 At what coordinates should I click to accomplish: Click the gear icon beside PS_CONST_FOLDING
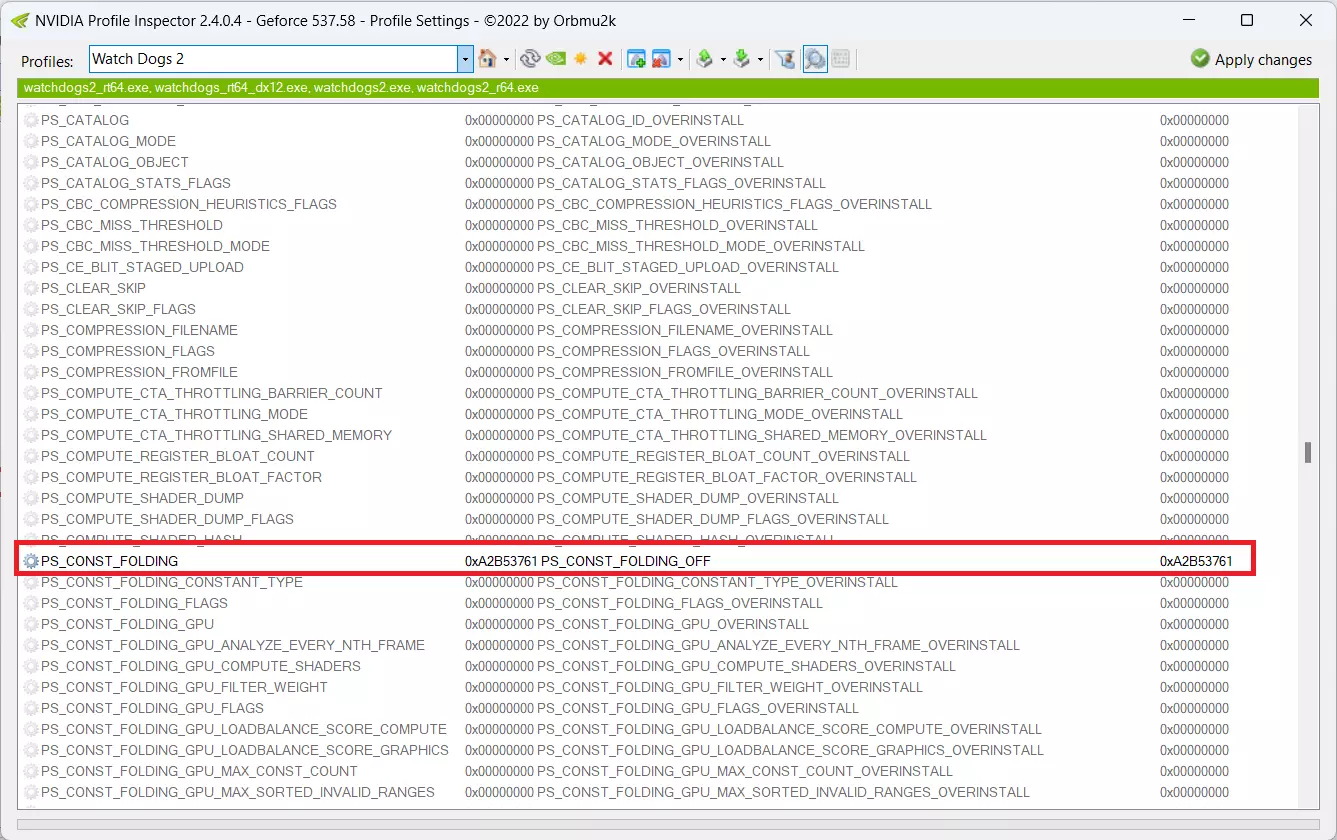[31, 561]
